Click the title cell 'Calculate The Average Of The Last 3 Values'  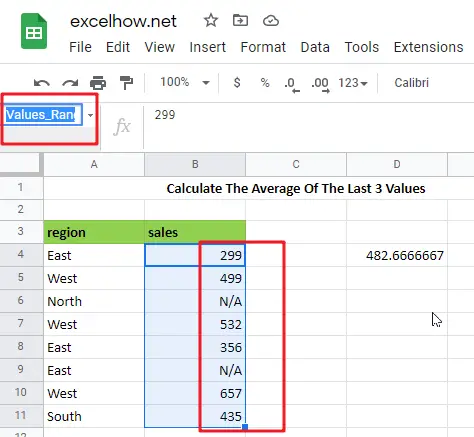[x=296, y=188]
